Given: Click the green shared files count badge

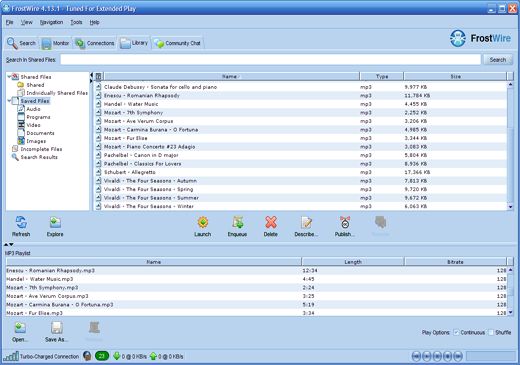Looking at the screenshot, I should click(x=102, y=356).
